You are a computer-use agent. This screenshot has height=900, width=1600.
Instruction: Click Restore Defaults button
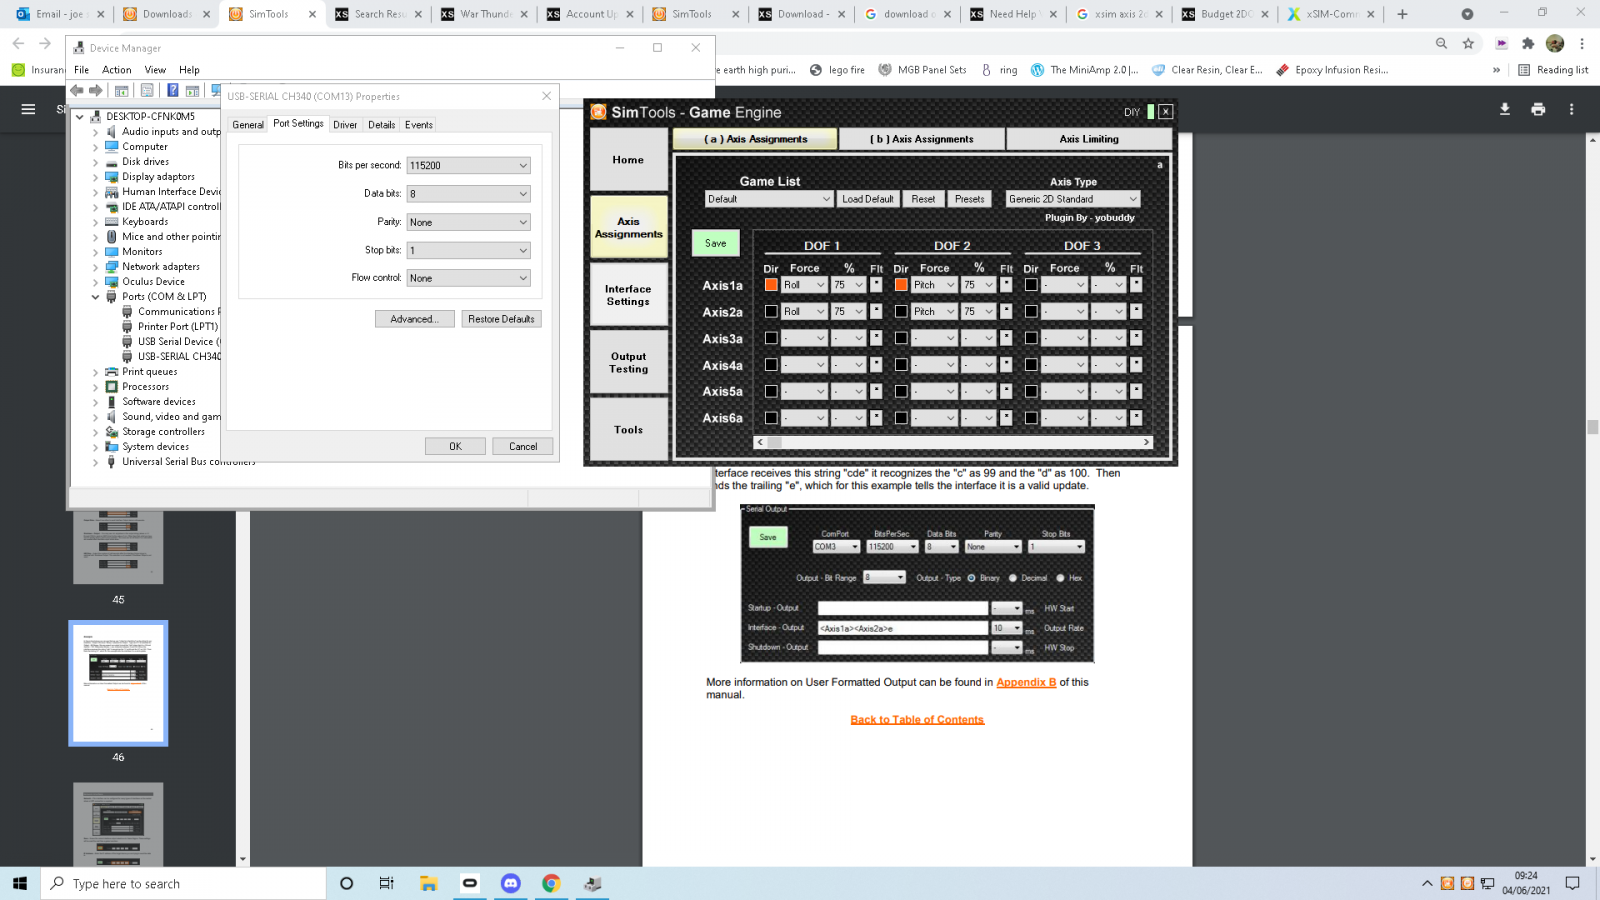click(501, 319)
